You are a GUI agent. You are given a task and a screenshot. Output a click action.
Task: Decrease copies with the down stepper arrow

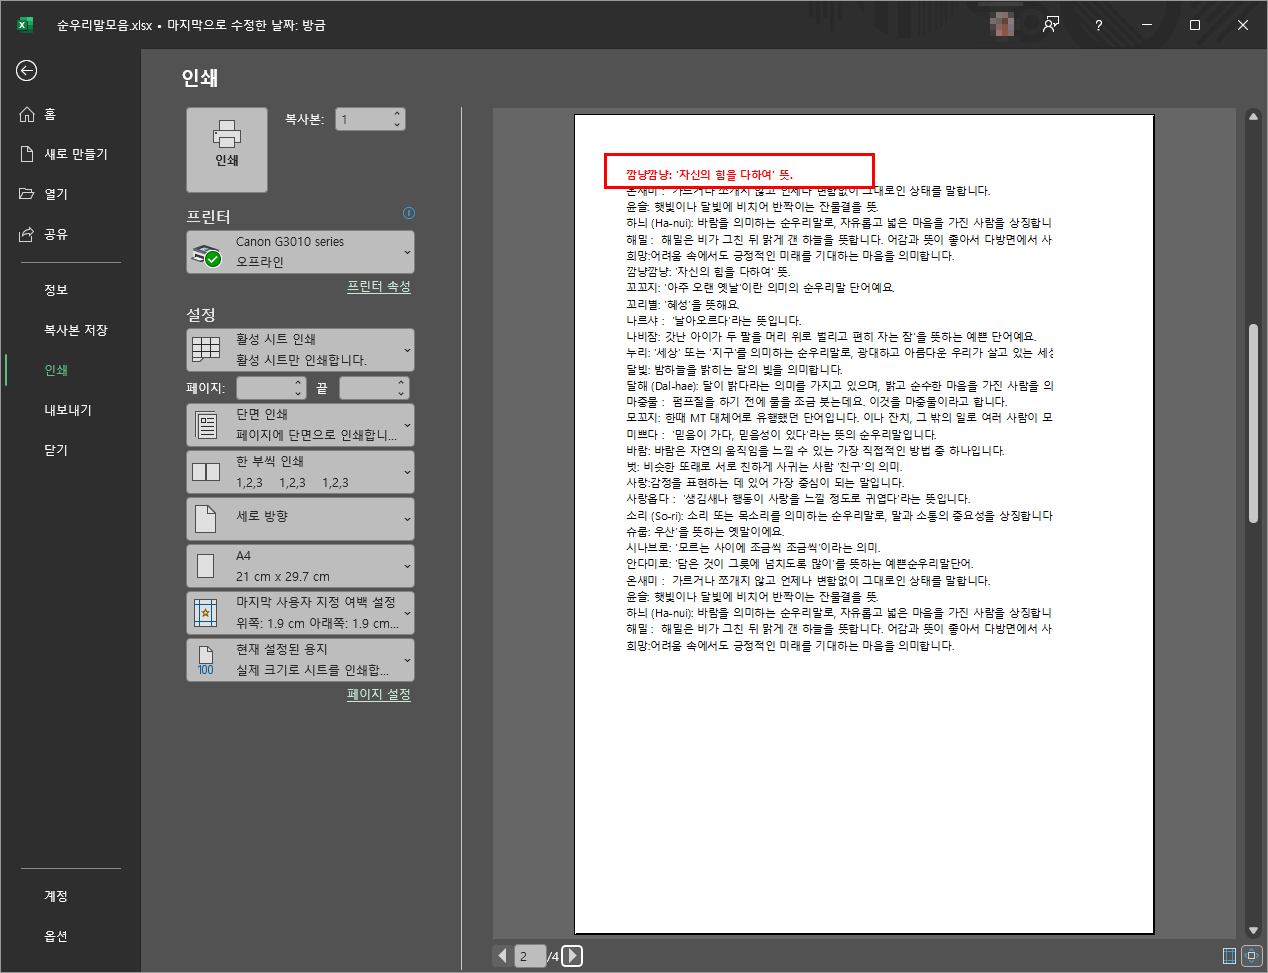coord(397,125)
